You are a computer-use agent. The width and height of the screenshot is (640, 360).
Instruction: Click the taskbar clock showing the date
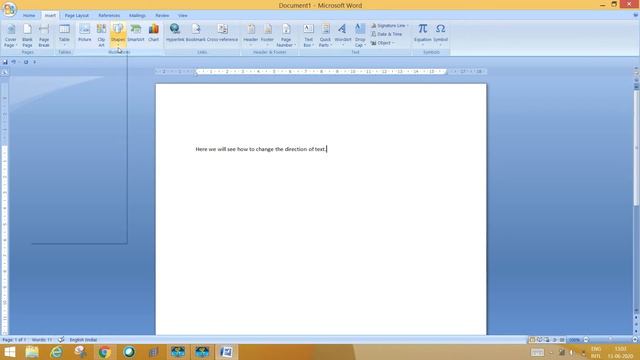tap(620, 353)
